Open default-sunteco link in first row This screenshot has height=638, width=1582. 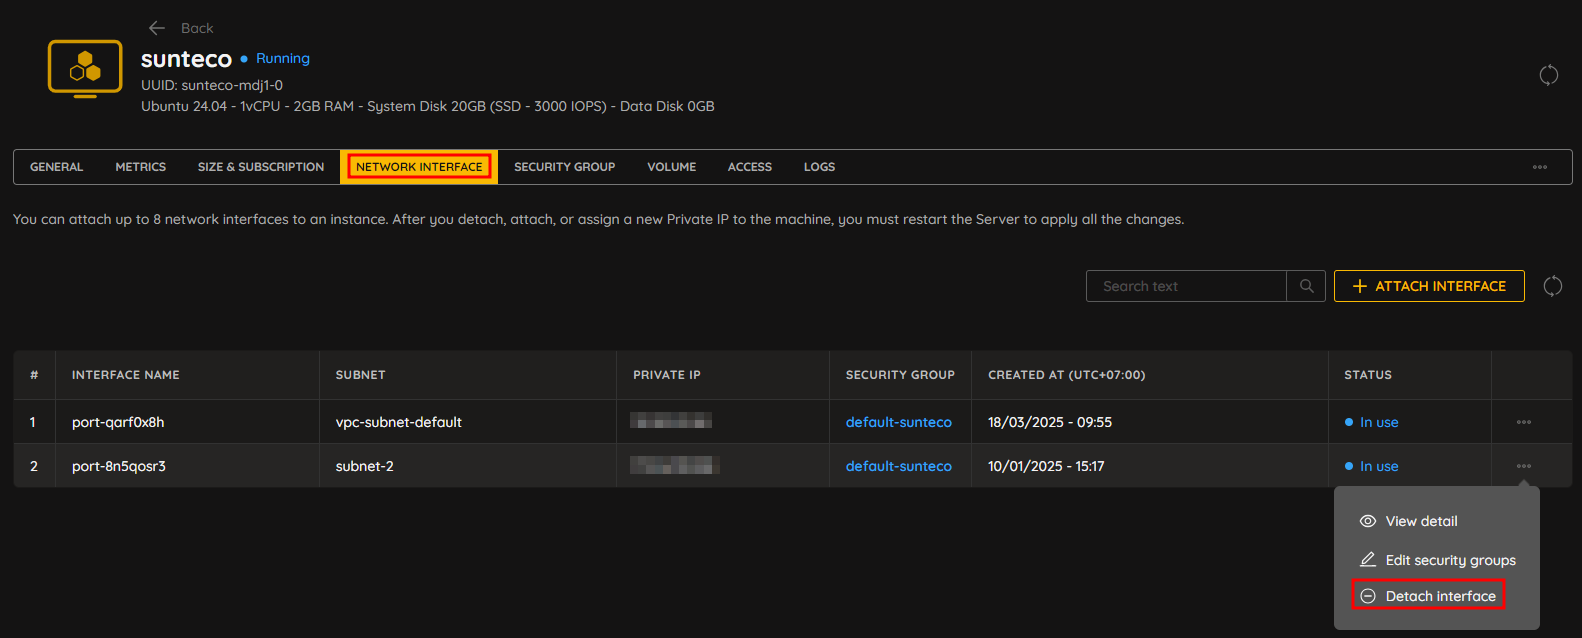[x=898, y=422]
